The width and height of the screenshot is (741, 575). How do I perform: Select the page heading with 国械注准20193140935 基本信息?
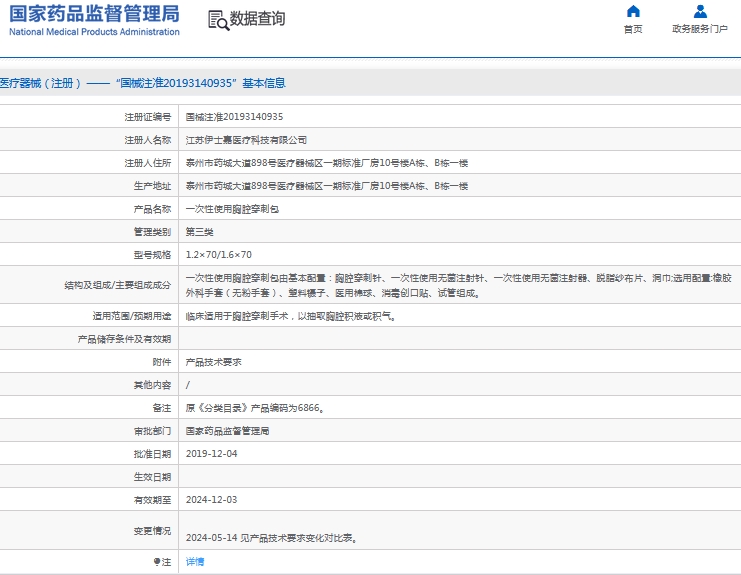tap(143, 83)
